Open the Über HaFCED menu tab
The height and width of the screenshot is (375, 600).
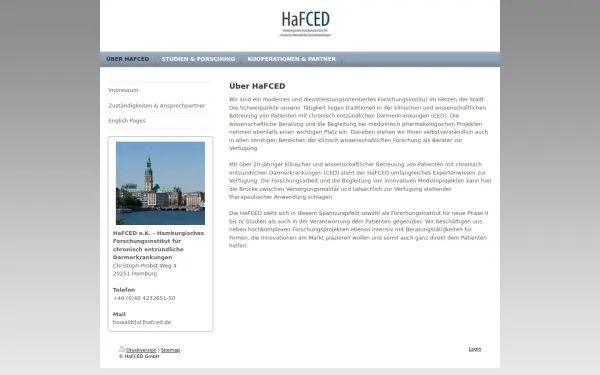(x=127, y=59)
